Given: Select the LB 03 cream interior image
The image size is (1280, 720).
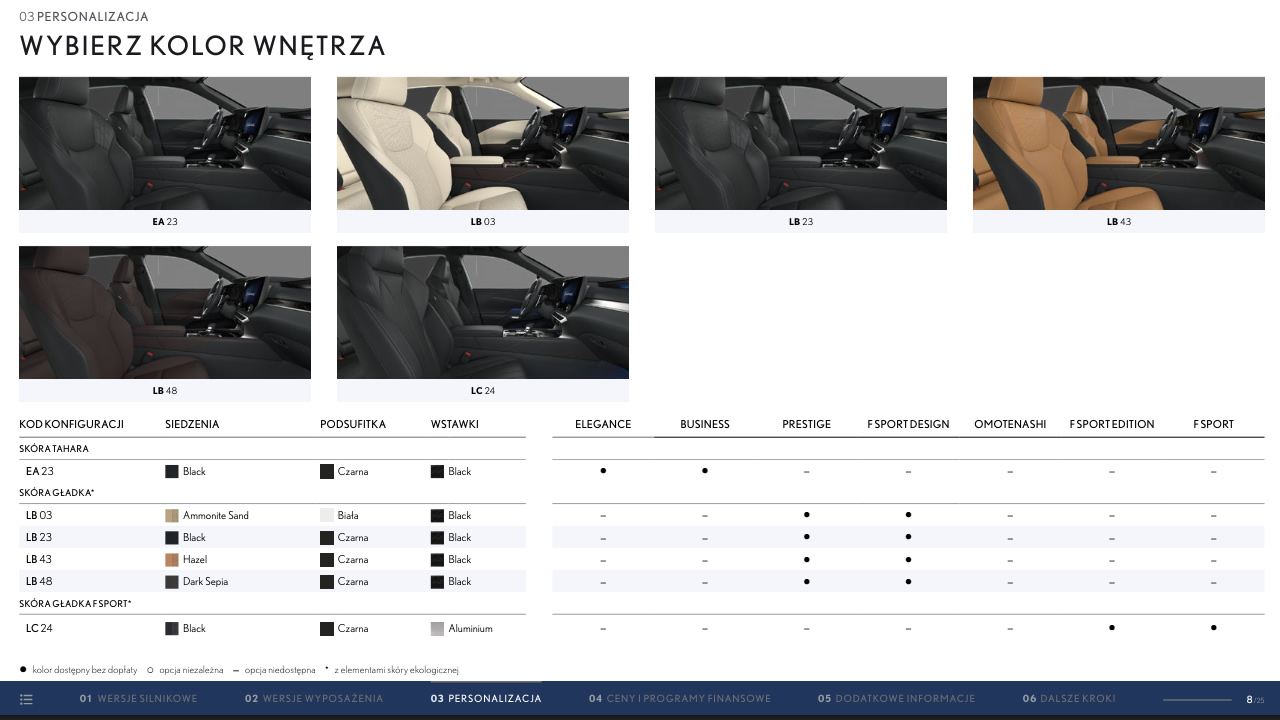Looking at the screenshot, I should [x=483, y=143].
